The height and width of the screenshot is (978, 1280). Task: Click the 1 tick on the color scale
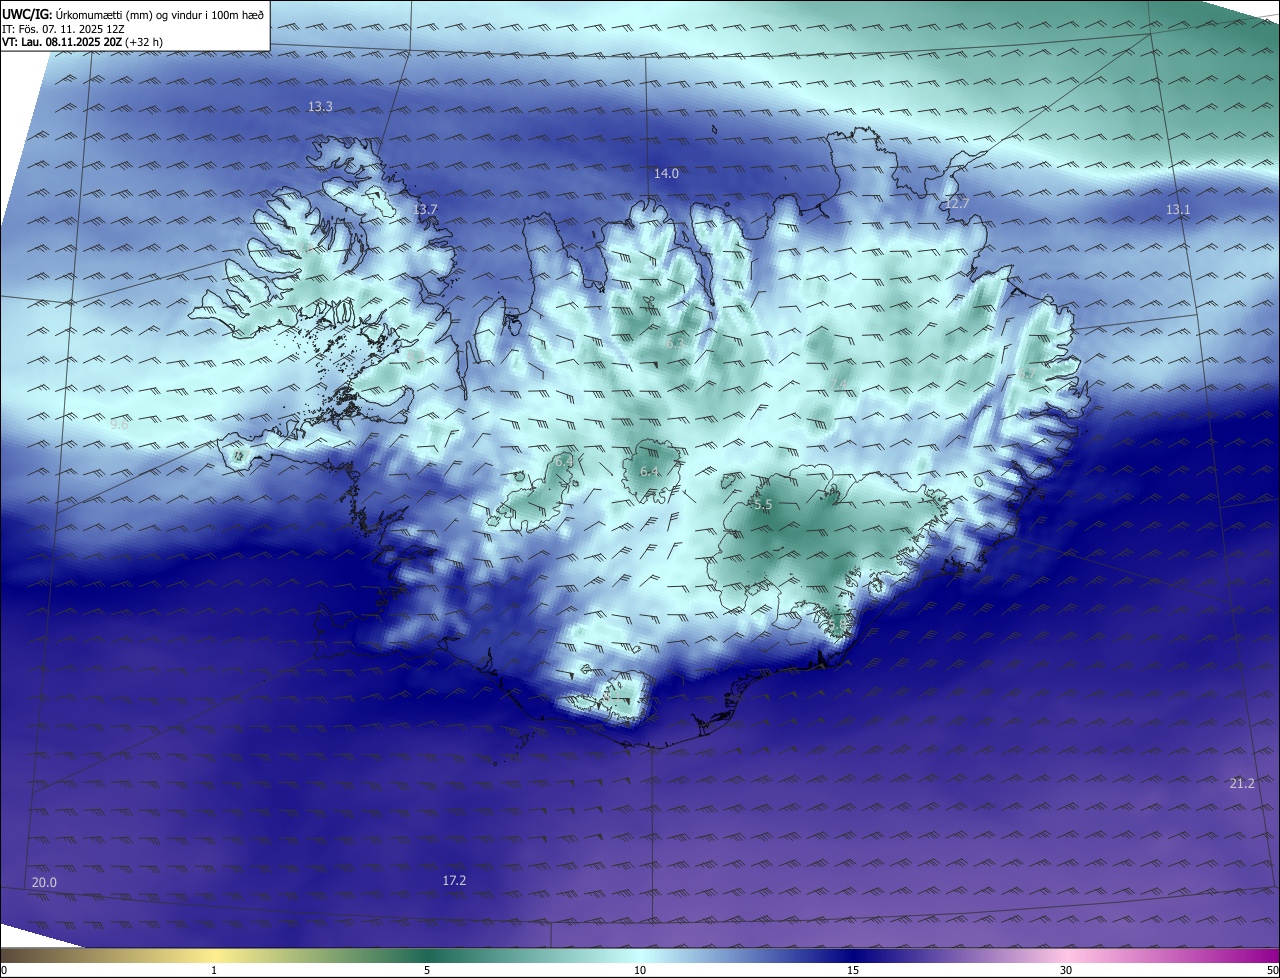(214, 970)
